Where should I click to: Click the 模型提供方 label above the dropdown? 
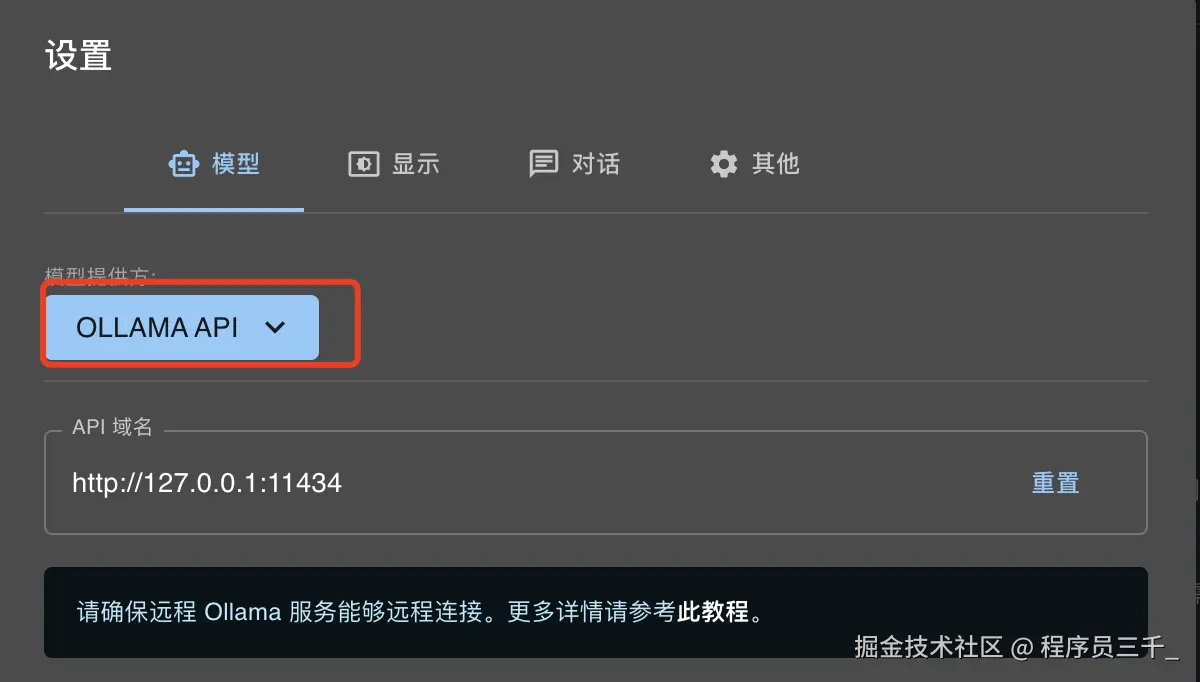pyautogui.click(x=100, y=274)
